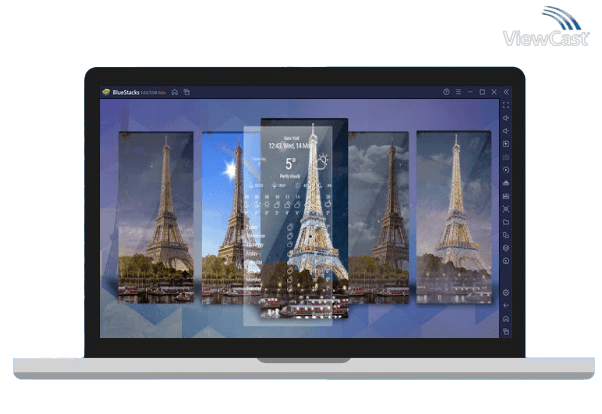This screenshot has height=414, width=602.
Task: Open the stacked layers icon in sidebar
Action: pyautogui.click(x=506, y=248)
